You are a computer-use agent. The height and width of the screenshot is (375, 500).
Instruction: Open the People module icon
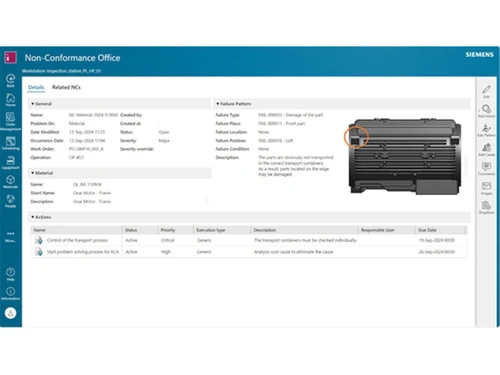click(x=10, y=201)
